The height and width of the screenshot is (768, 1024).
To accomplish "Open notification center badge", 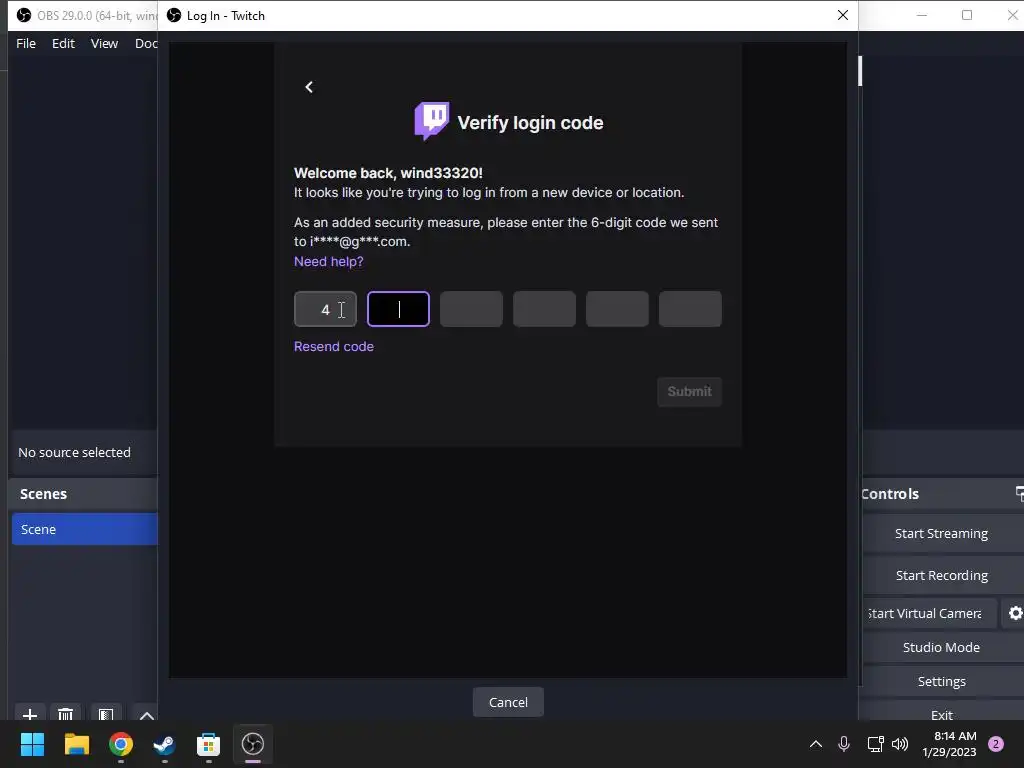I will [996, 744].
